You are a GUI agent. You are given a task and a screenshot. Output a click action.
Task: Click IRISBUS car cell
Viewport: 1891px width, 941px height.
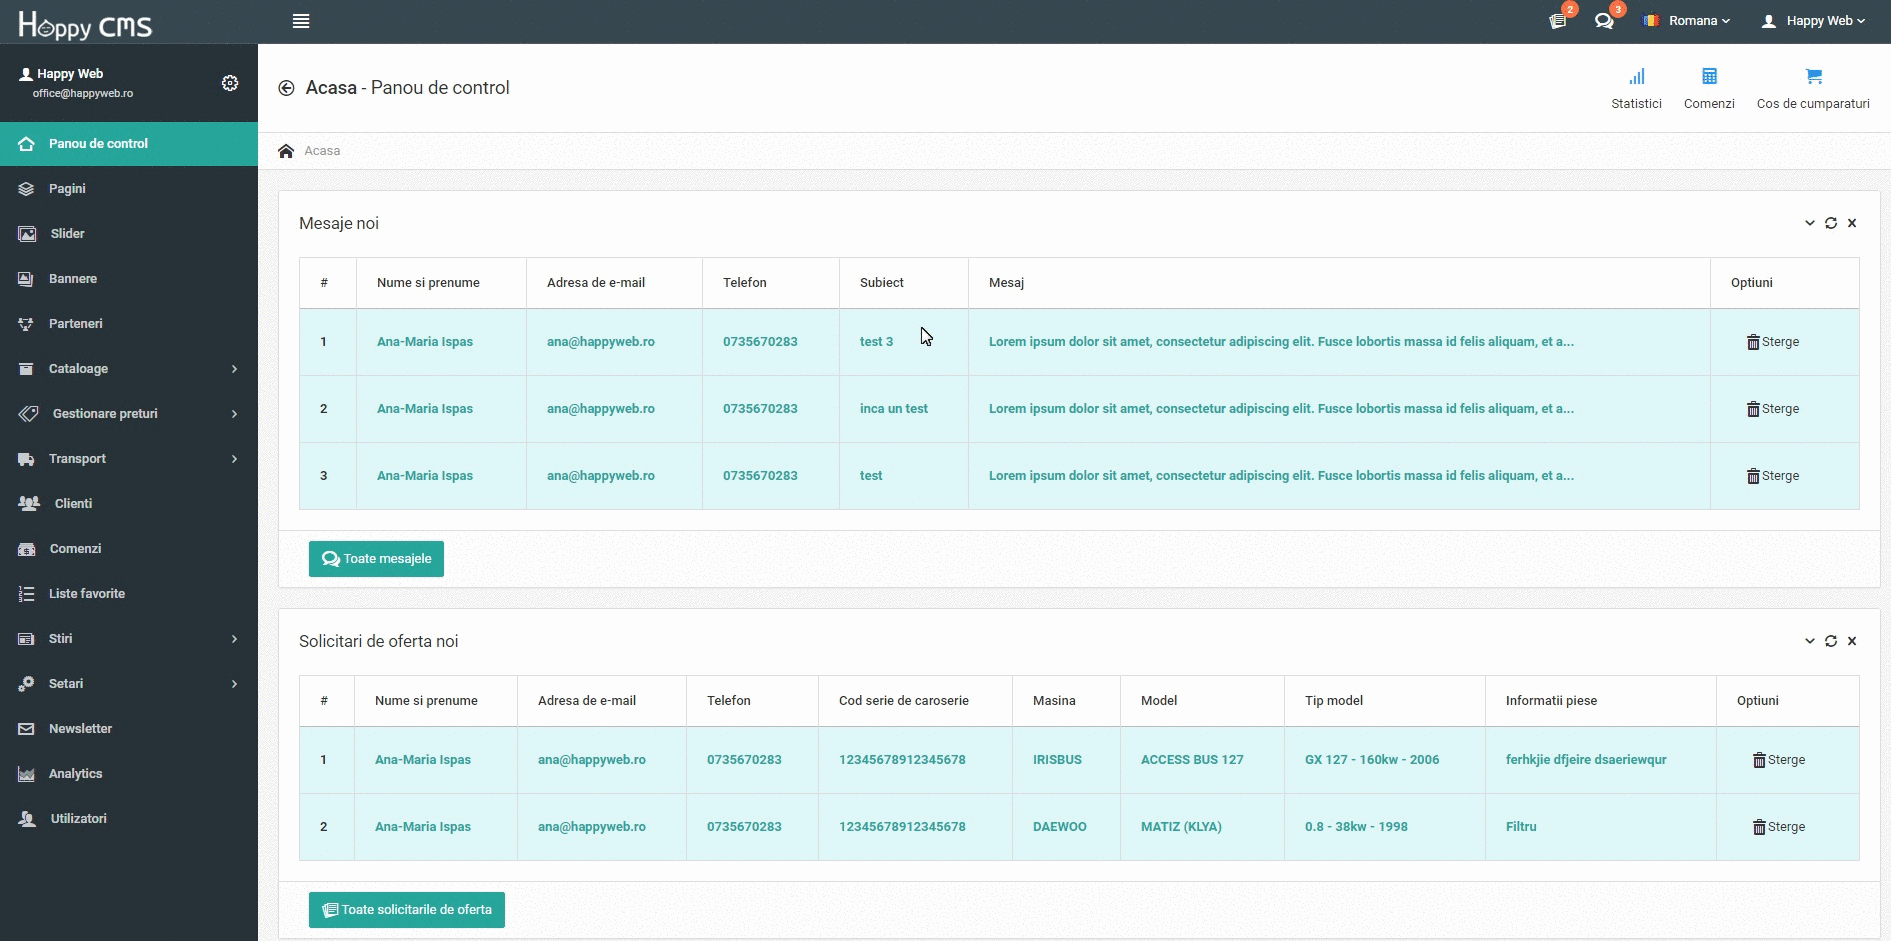(1057, 760)
